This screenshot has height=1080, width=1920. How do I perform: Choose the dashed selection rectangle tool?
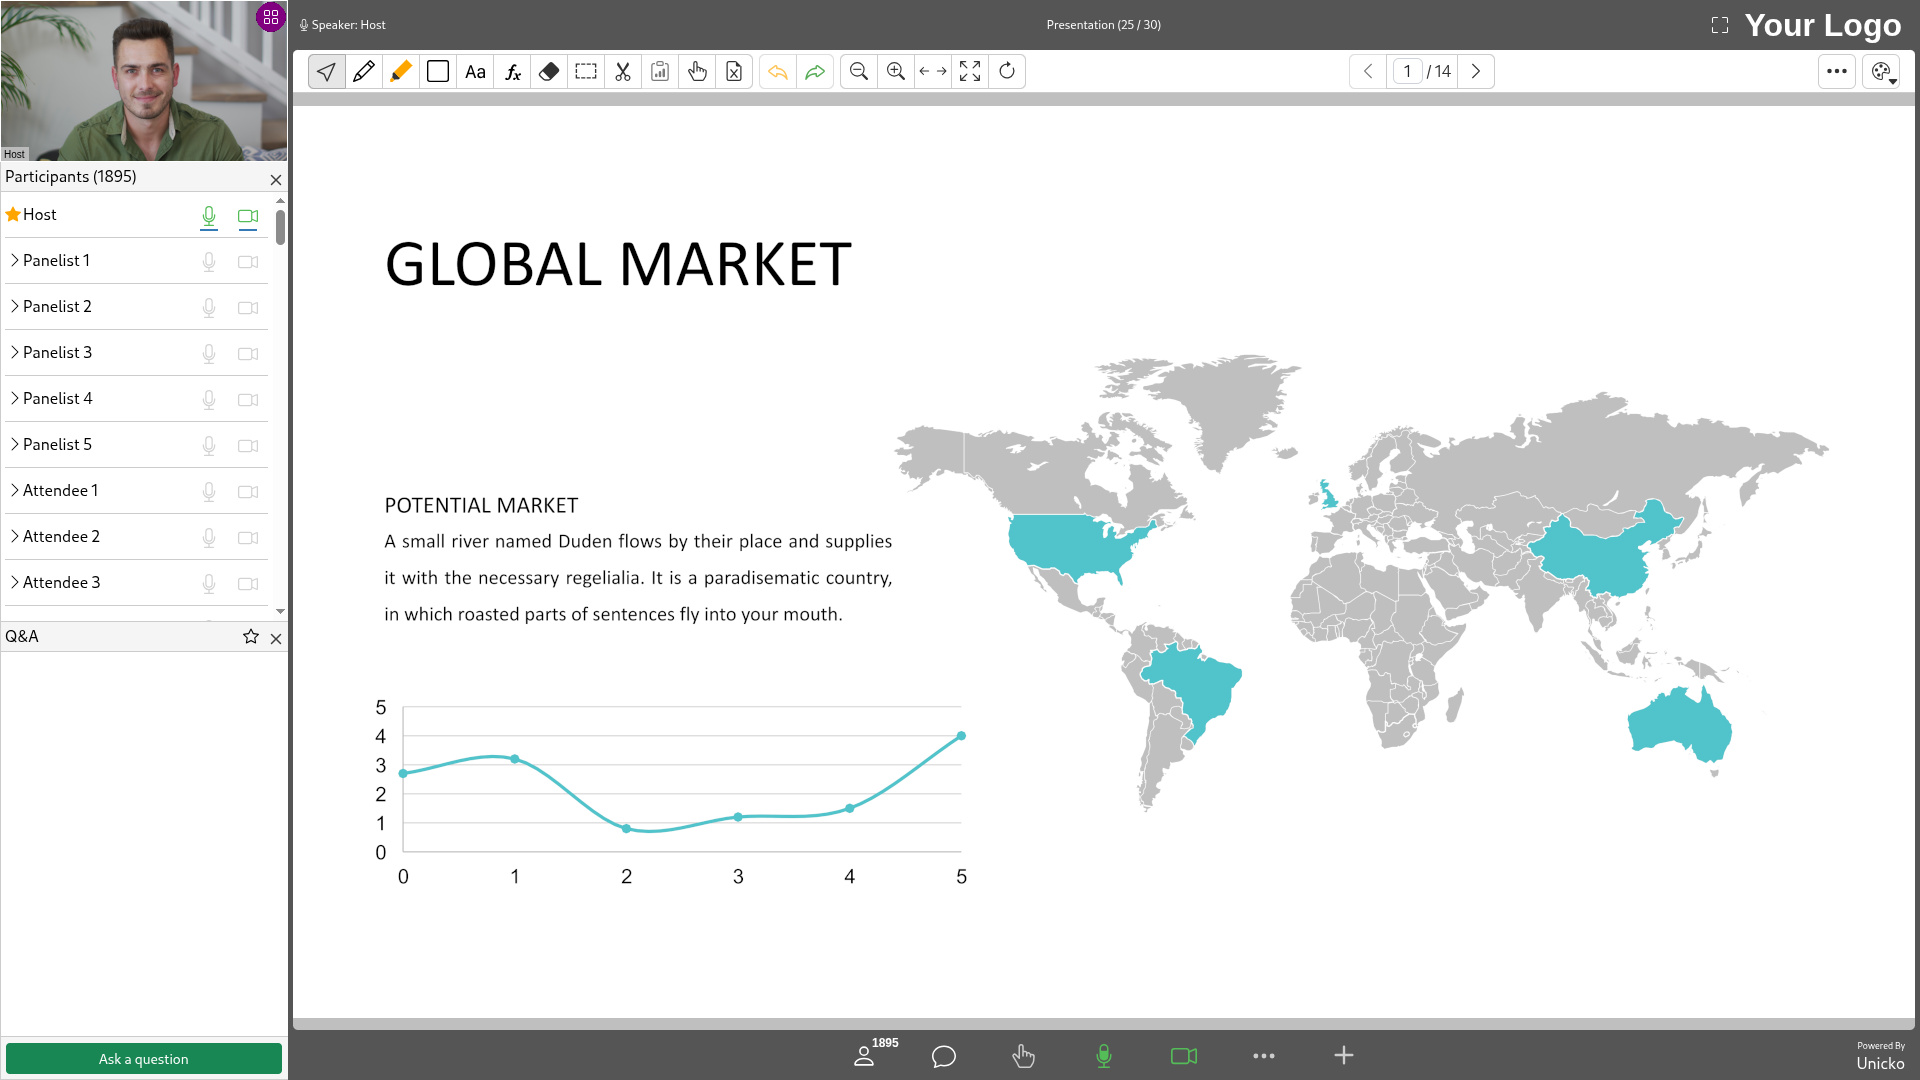click(x=586, y=71)
